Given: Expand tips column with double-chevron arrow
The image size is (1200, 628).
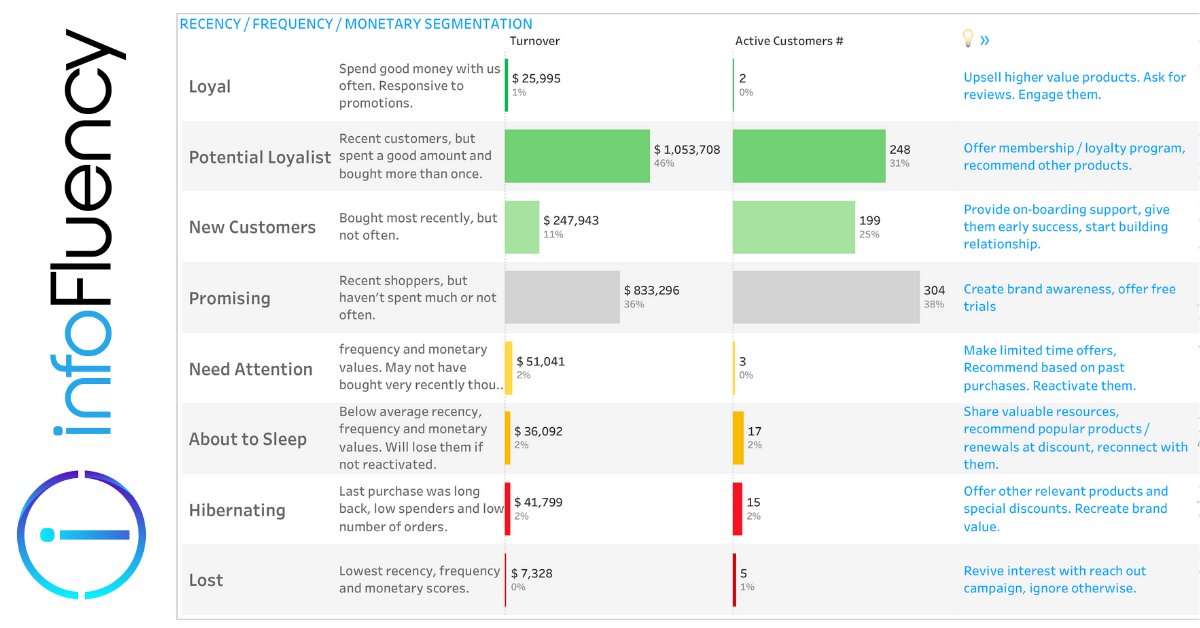Looking at the screenshot, I should (985, 40).
